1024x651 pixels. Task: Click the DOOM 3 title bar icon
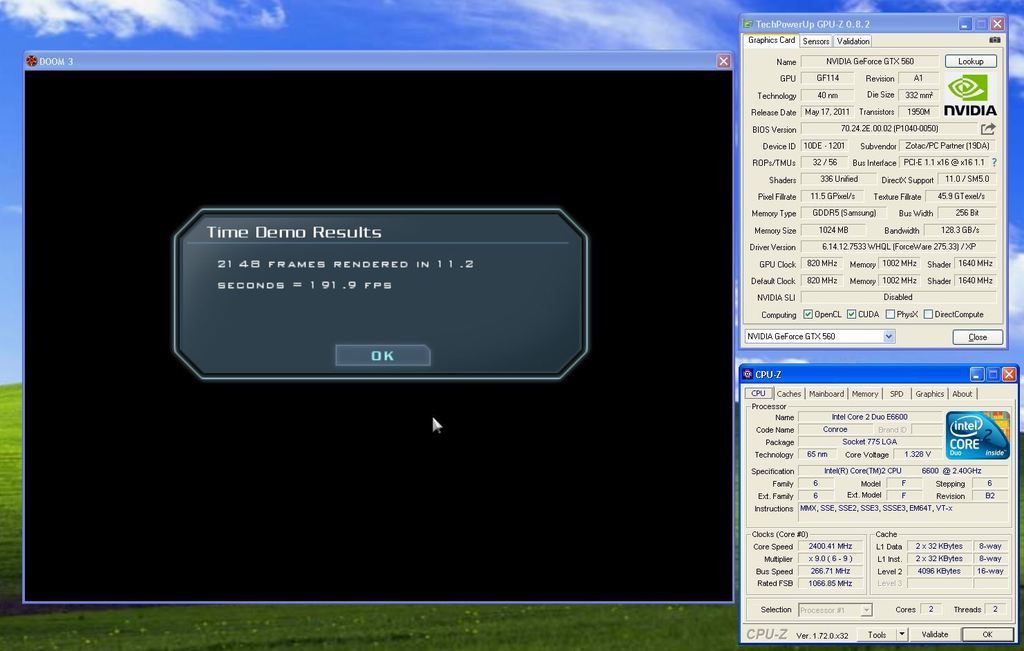(31, 61)
